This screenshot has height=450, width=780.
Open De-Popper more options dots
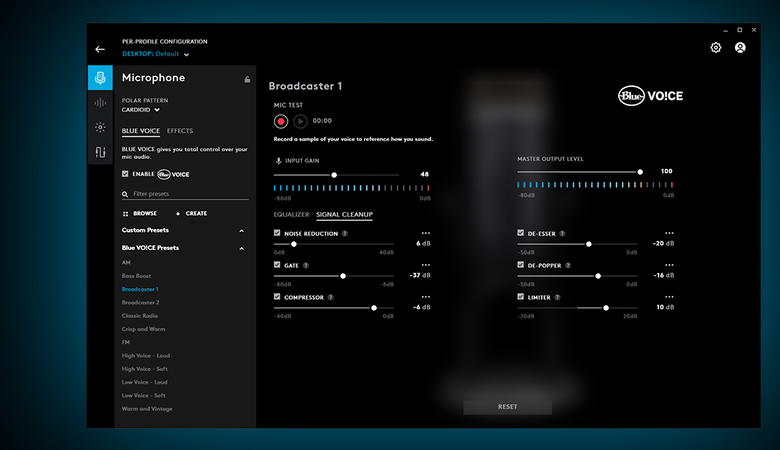pos(670,265)
